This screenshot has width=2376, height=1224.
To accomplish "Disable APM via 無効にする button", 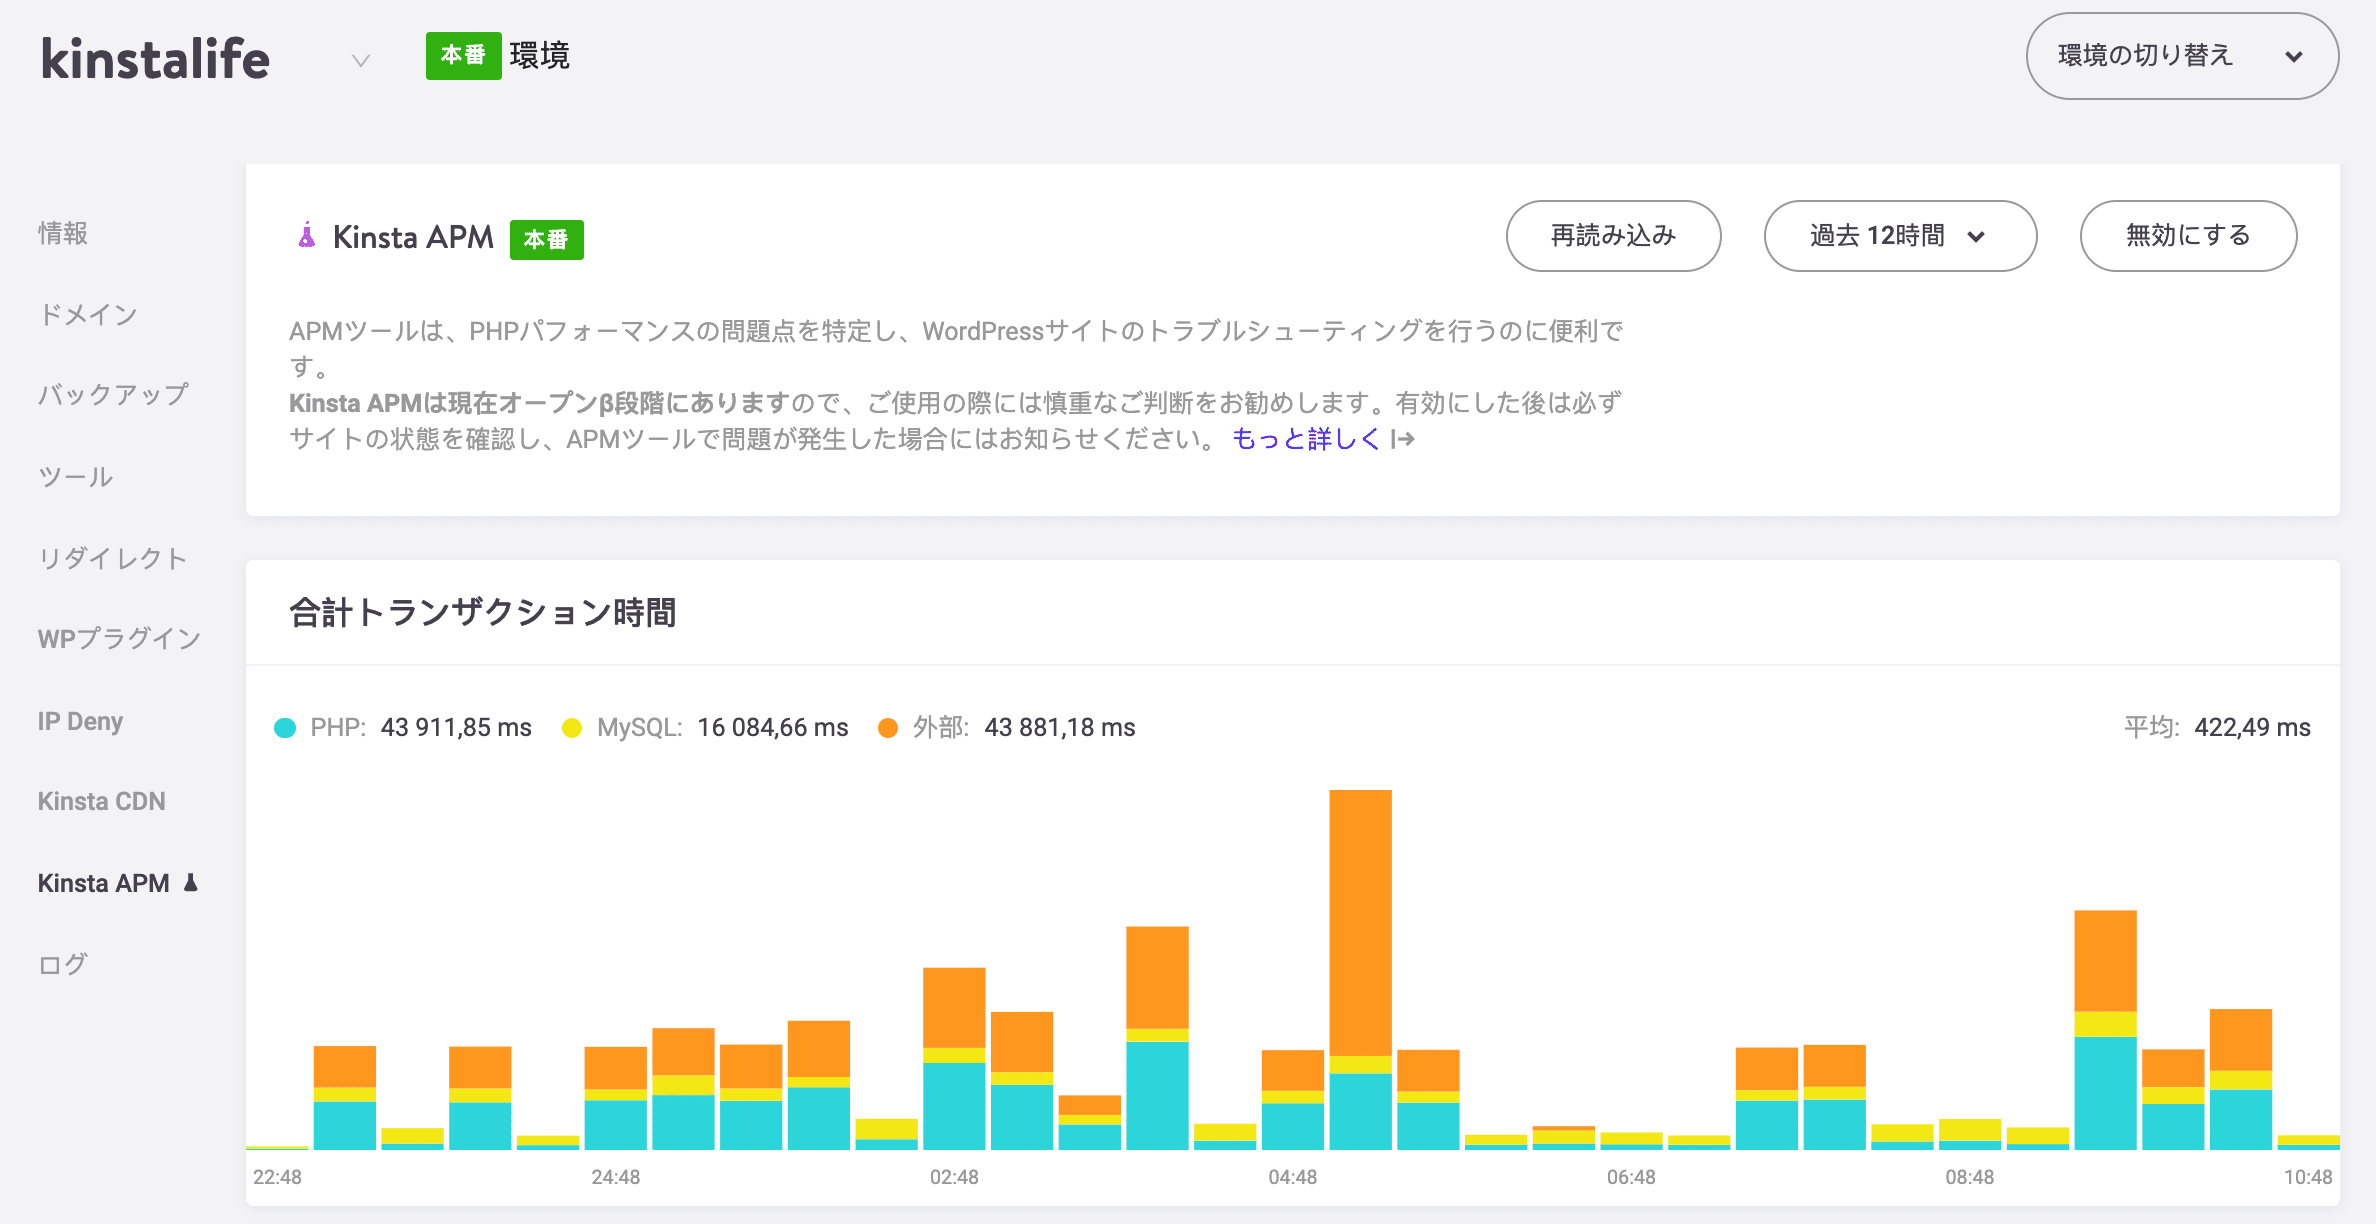I will pyautogui.click(x=2188, y=236).
